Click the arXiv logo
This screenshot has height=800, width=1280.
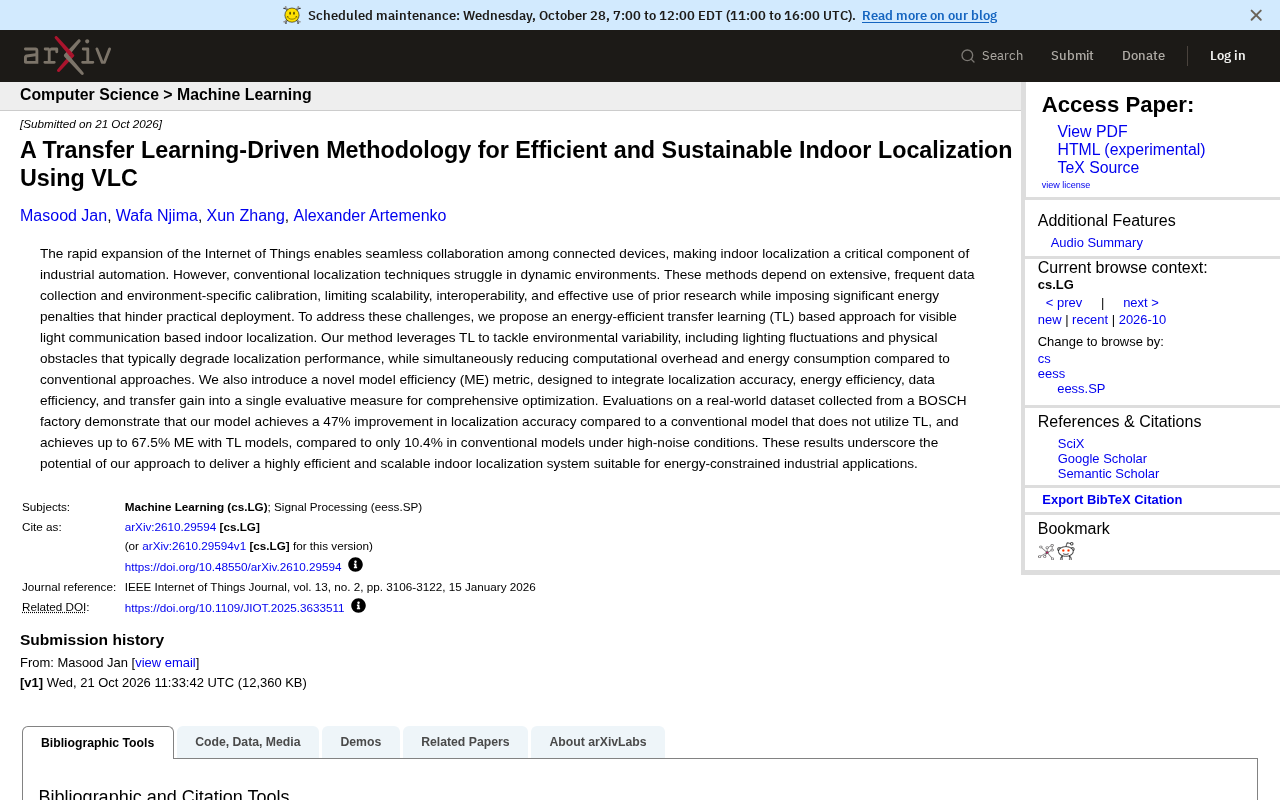click(x=67, y=56)
